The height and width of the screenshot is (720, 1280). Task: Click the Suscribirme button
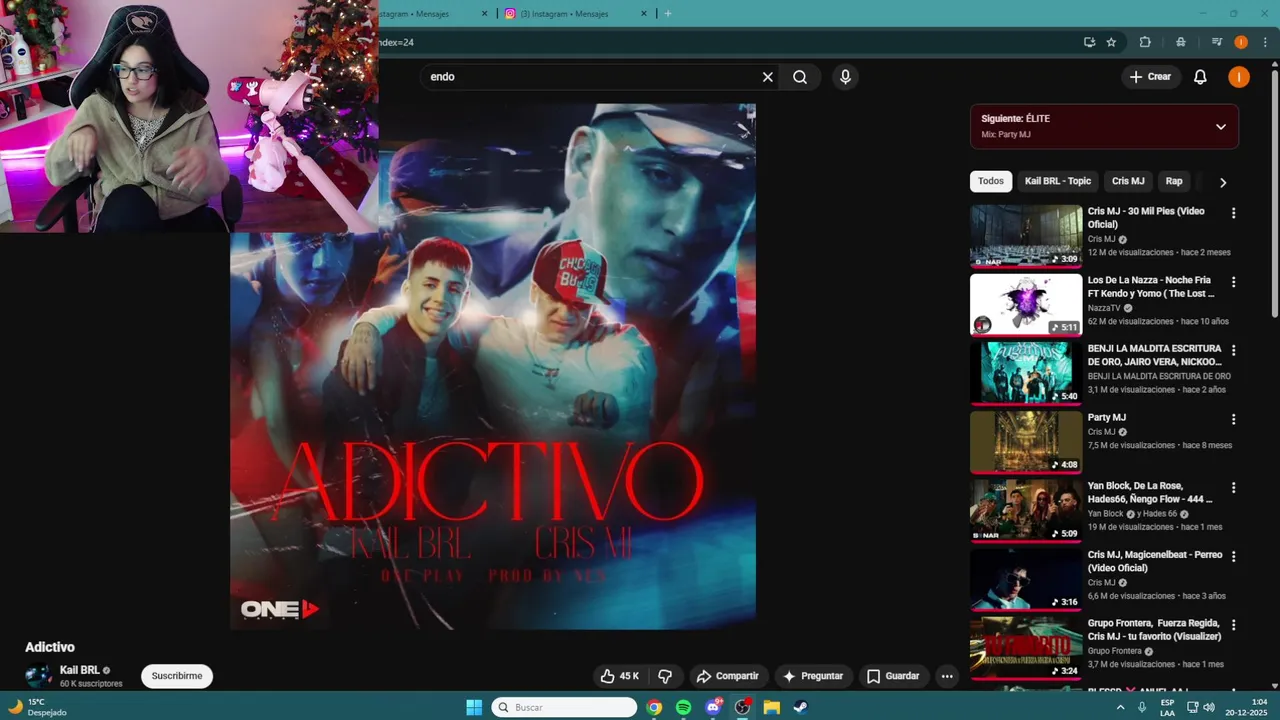177,676
